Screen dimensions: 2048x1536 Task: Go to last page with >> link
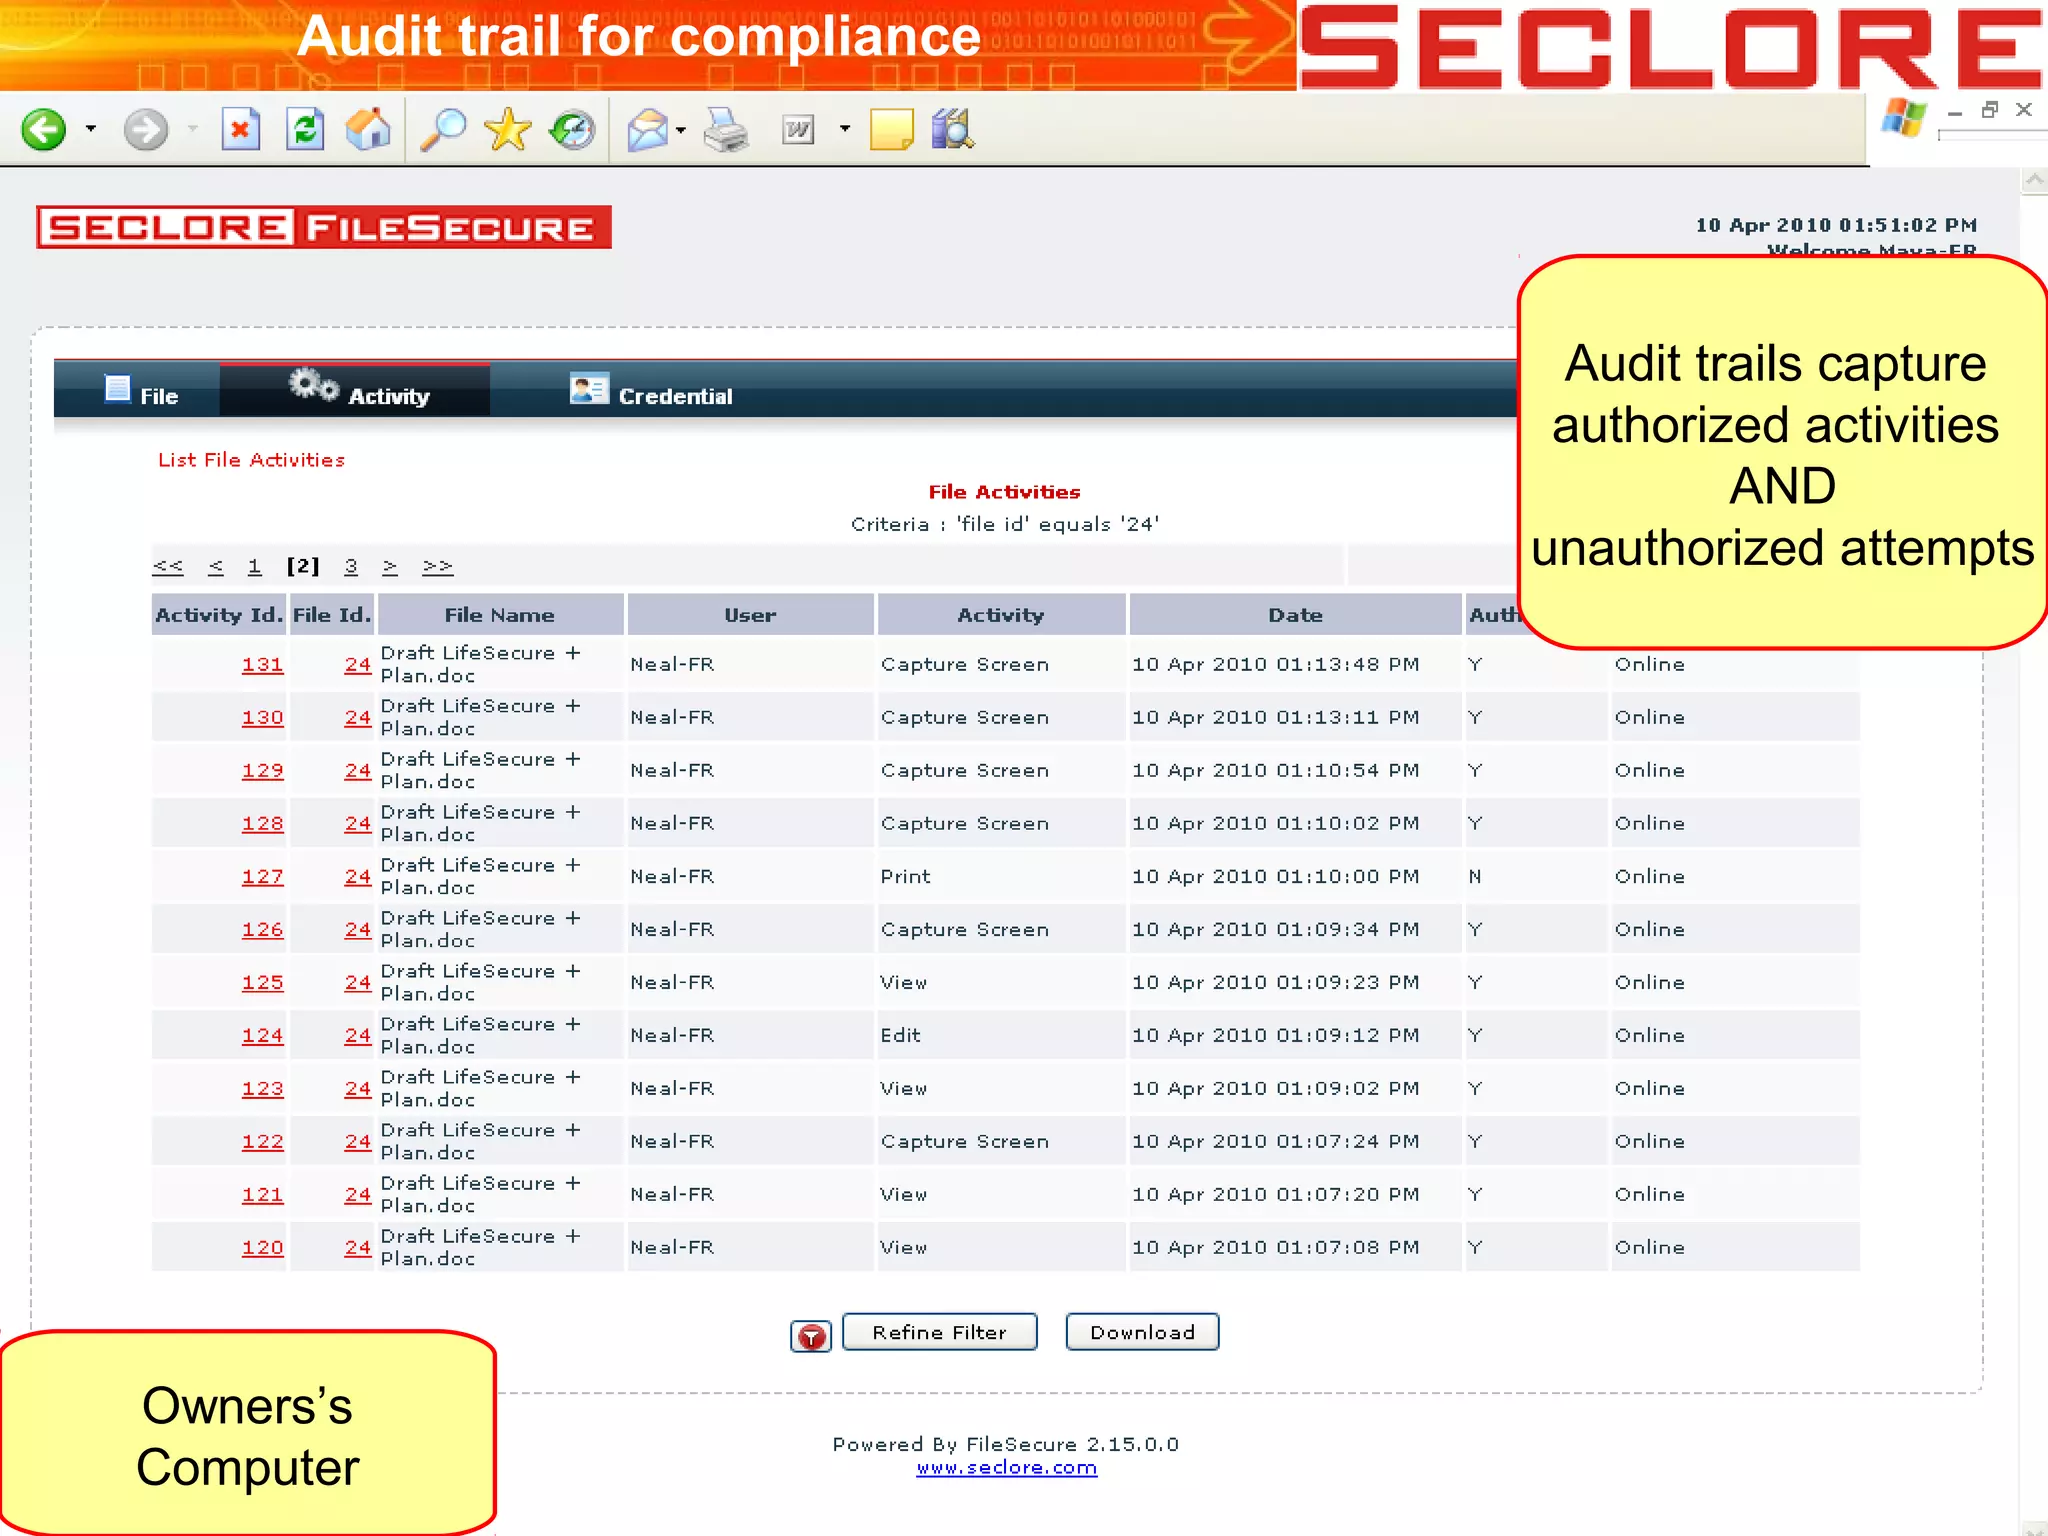coord(437,566)
